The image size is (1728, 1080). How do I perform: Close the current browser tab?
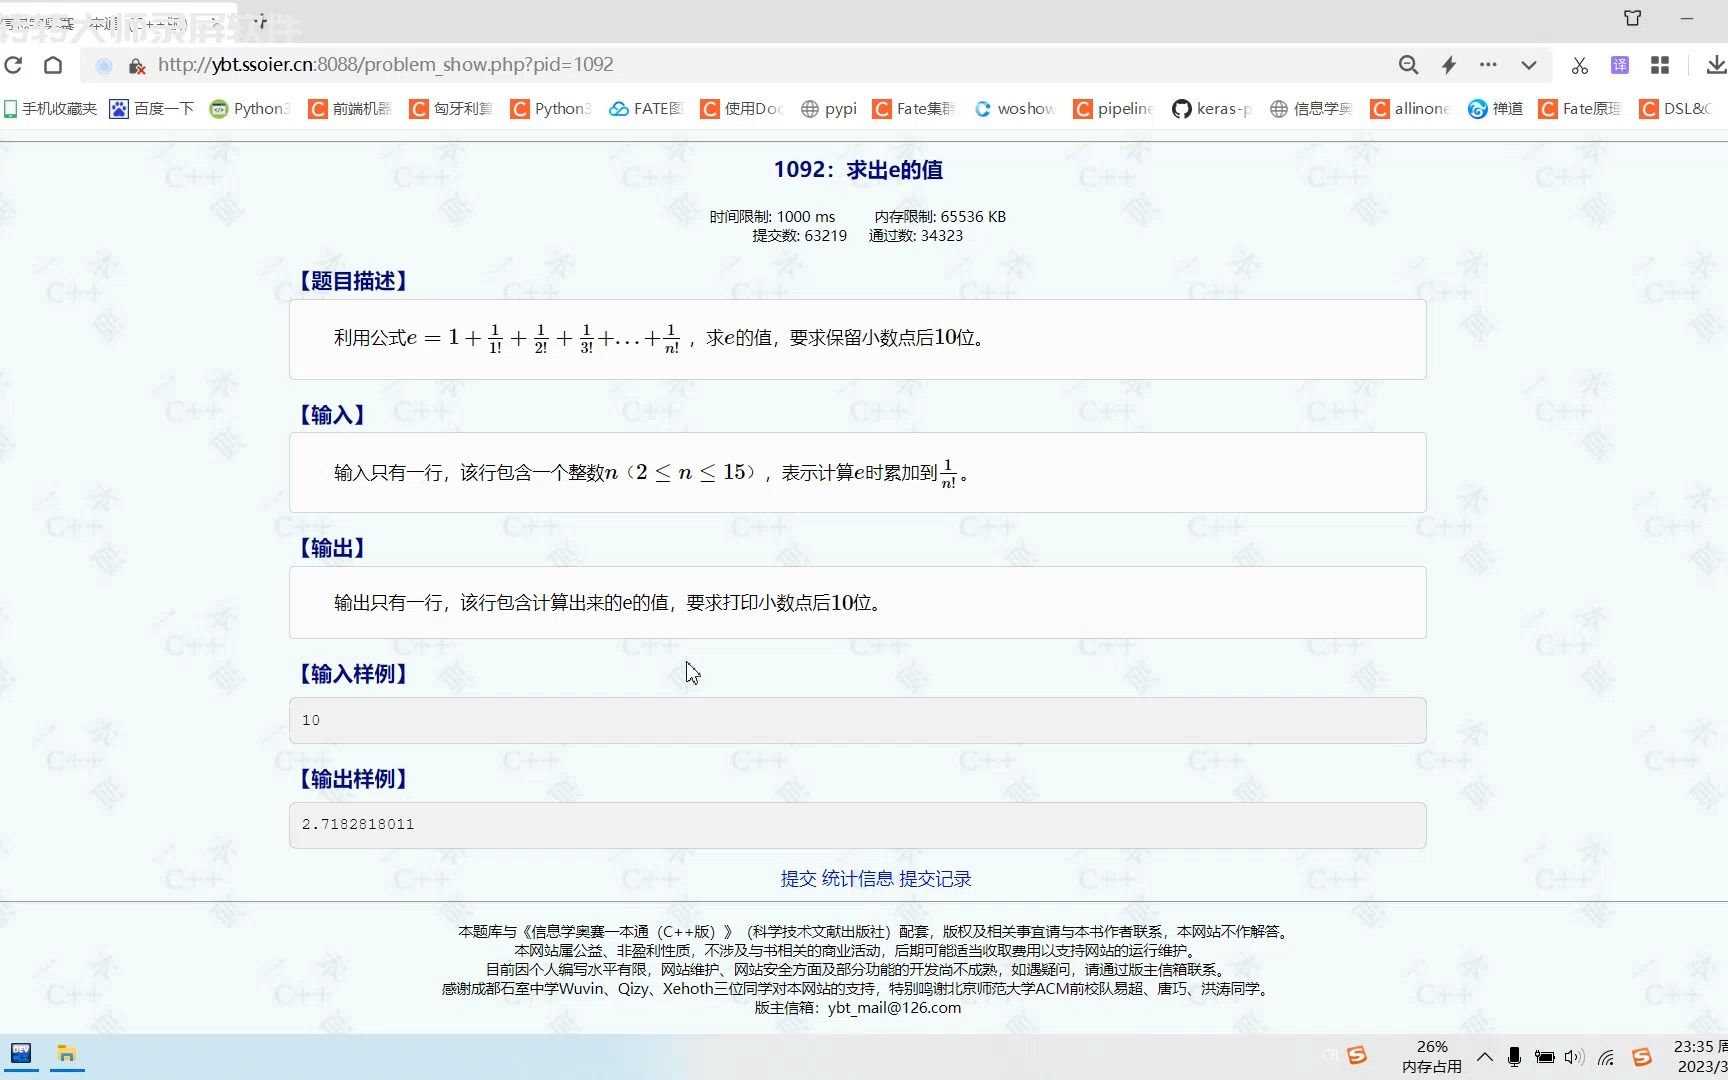pos(214,21)
